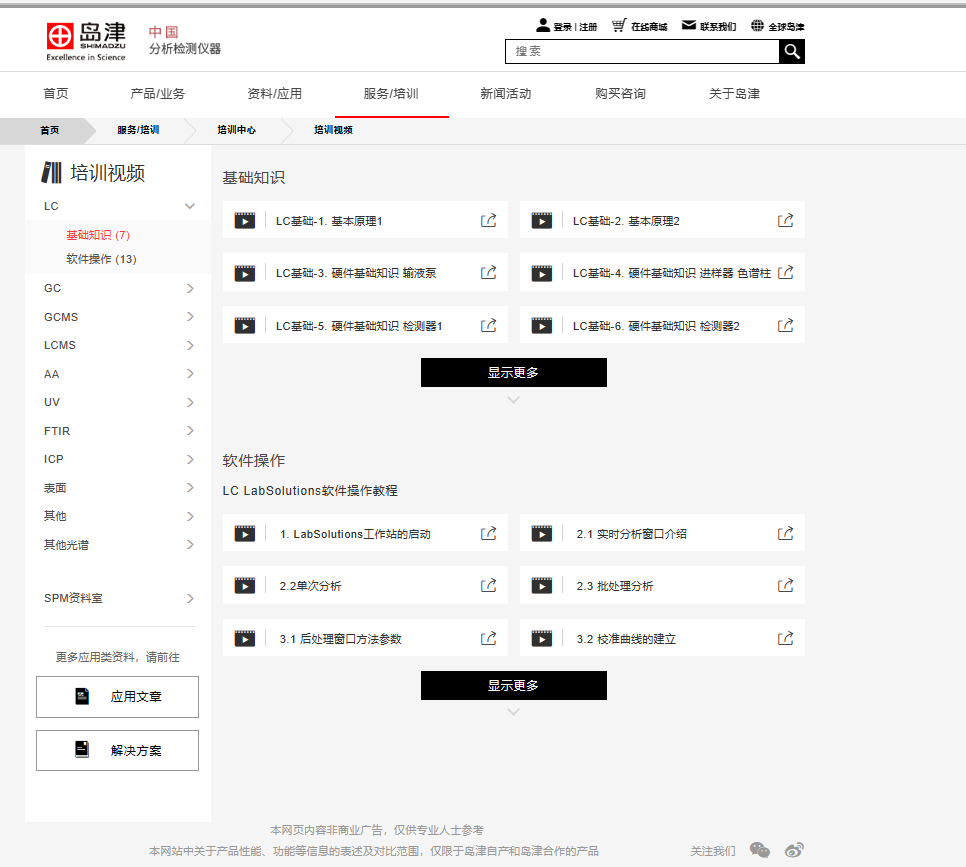Click the search magnifier icon
The image size is (966, 867).
791,52
